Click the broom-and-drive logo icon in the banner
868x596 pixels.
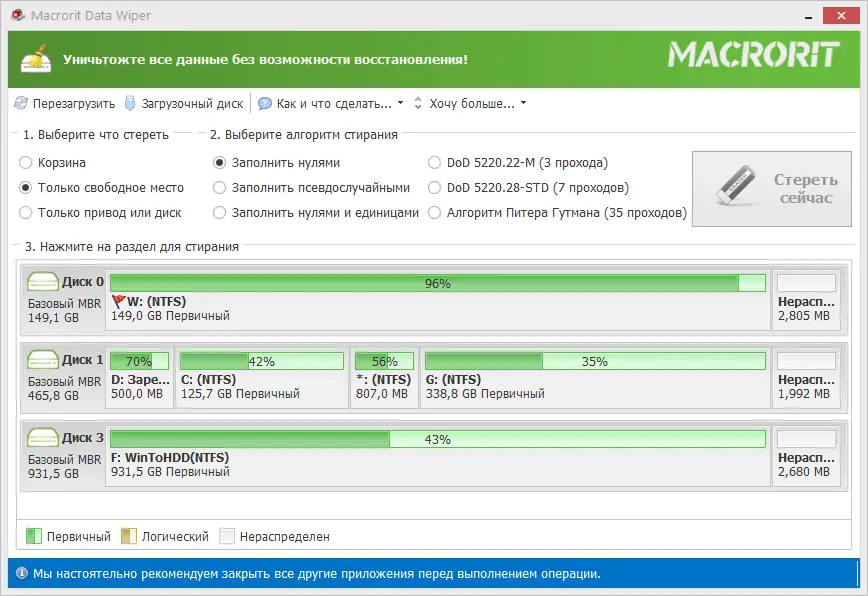point(36,59)
